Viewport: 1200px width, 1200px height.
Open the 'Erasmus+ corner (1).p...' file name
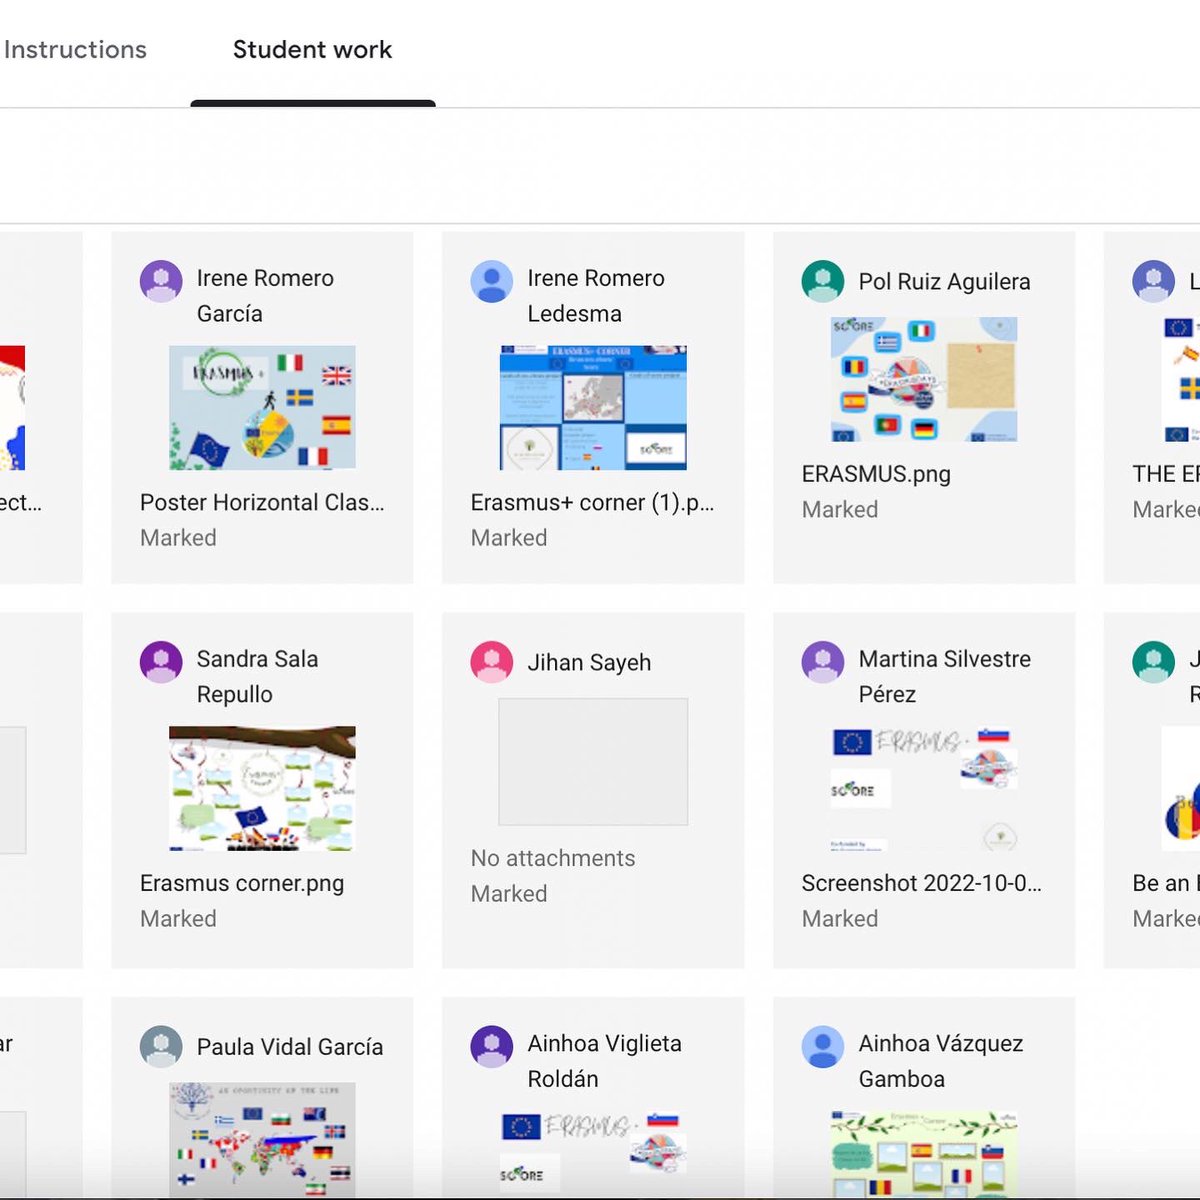click(x=592, y=502)
